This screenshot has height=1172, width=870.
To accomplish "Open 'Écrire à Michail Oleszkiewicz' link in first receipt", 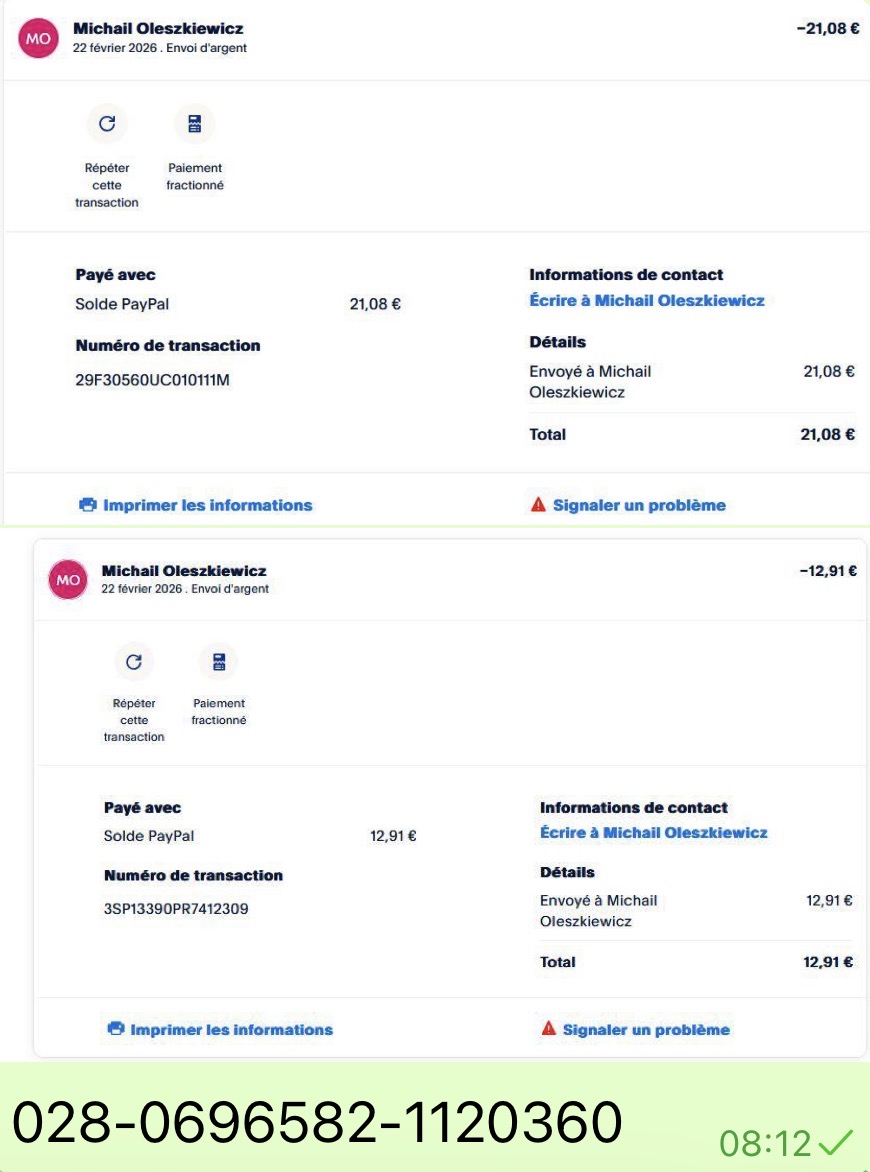I will (x=646, y=300).
